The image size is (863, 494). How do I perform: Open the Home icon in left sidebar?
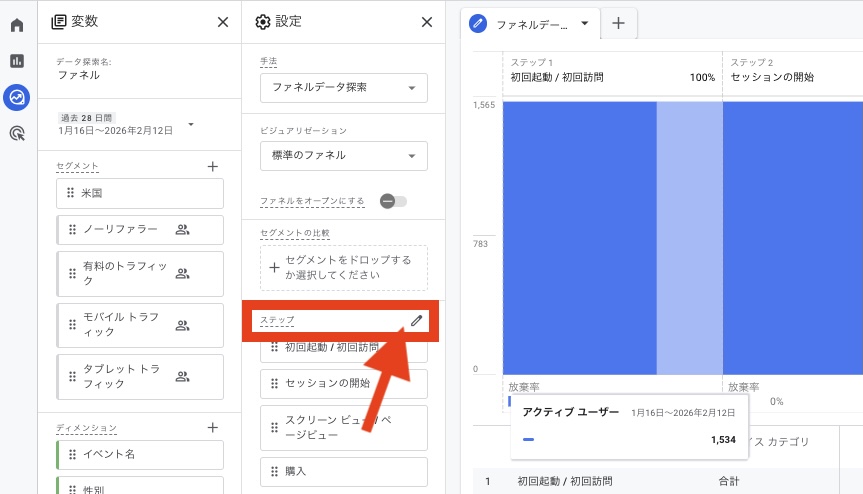(x=17, y=25)
